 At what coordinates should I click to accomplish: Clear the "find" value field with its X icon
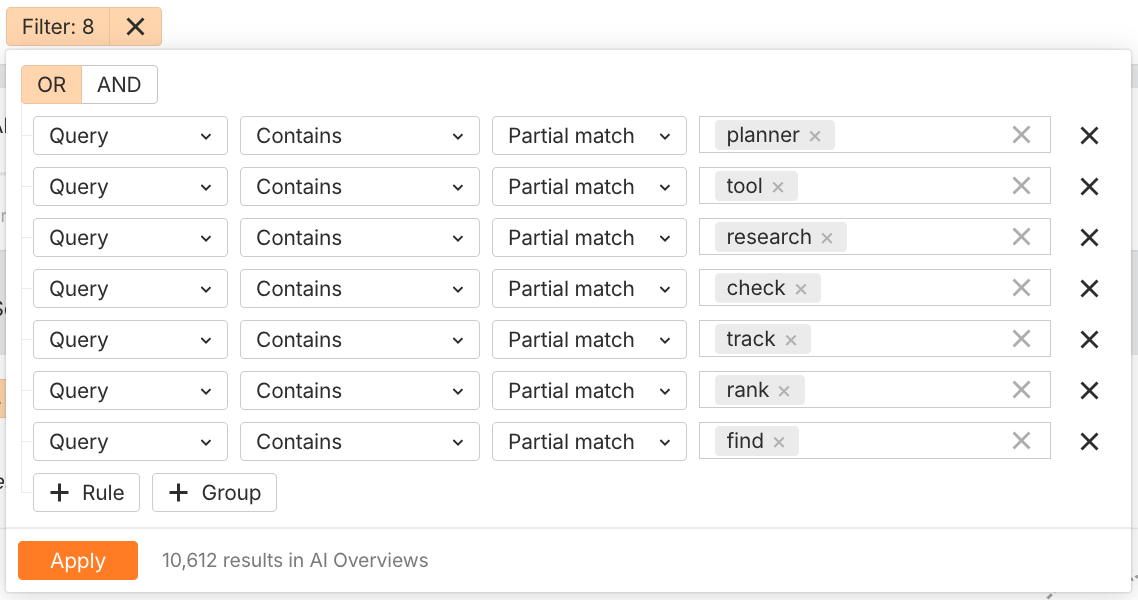point(1021,441)
